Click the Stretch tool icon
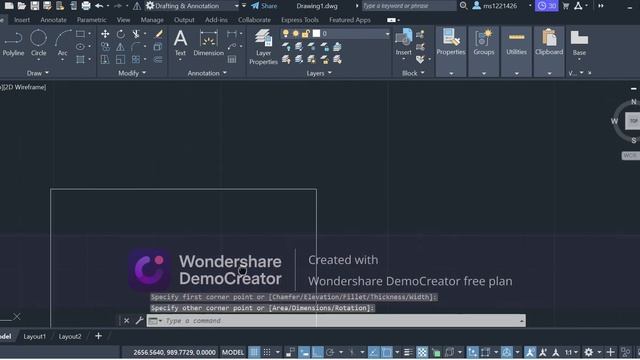This screenshot has height=360, width=640. pos(105,60)
